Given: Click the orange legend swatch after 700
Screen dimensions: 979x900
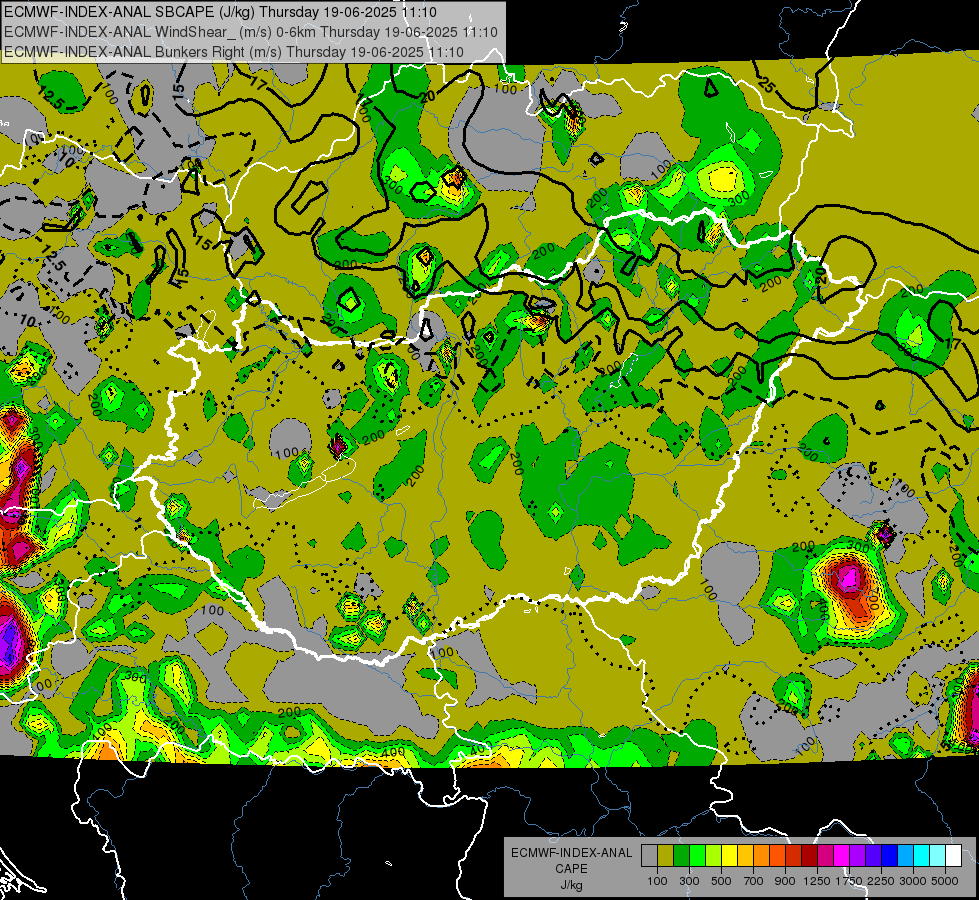Looking at the screenshot, I should [761, 855].
